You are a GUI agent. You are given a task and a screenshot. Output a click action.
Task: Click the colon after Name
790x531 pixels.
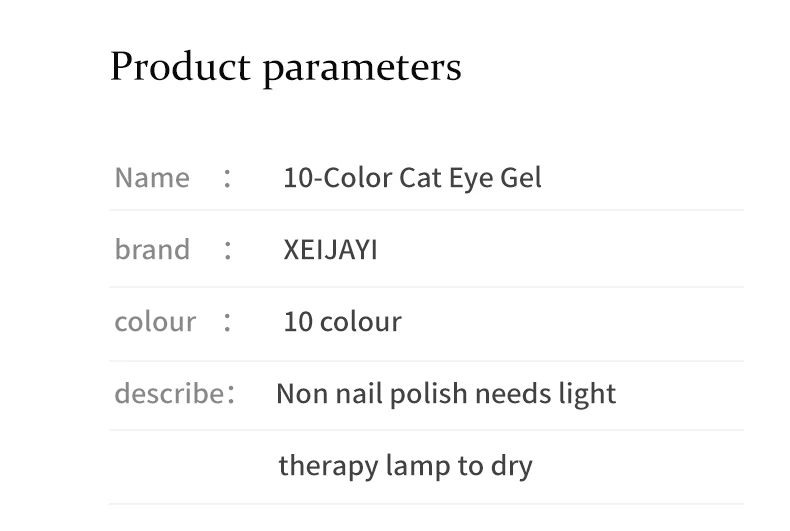pos(228,178)
